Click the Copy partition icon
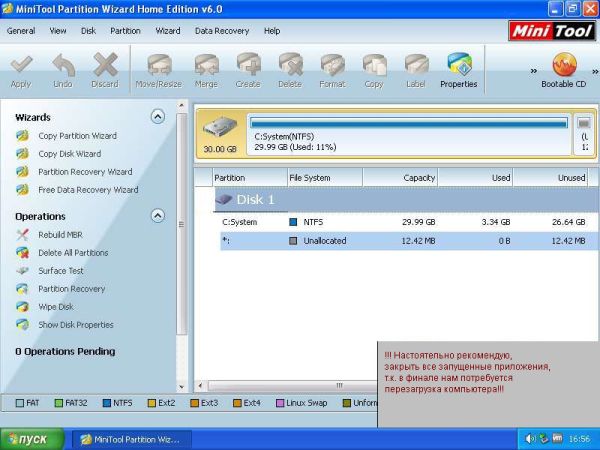 (374, 65)
